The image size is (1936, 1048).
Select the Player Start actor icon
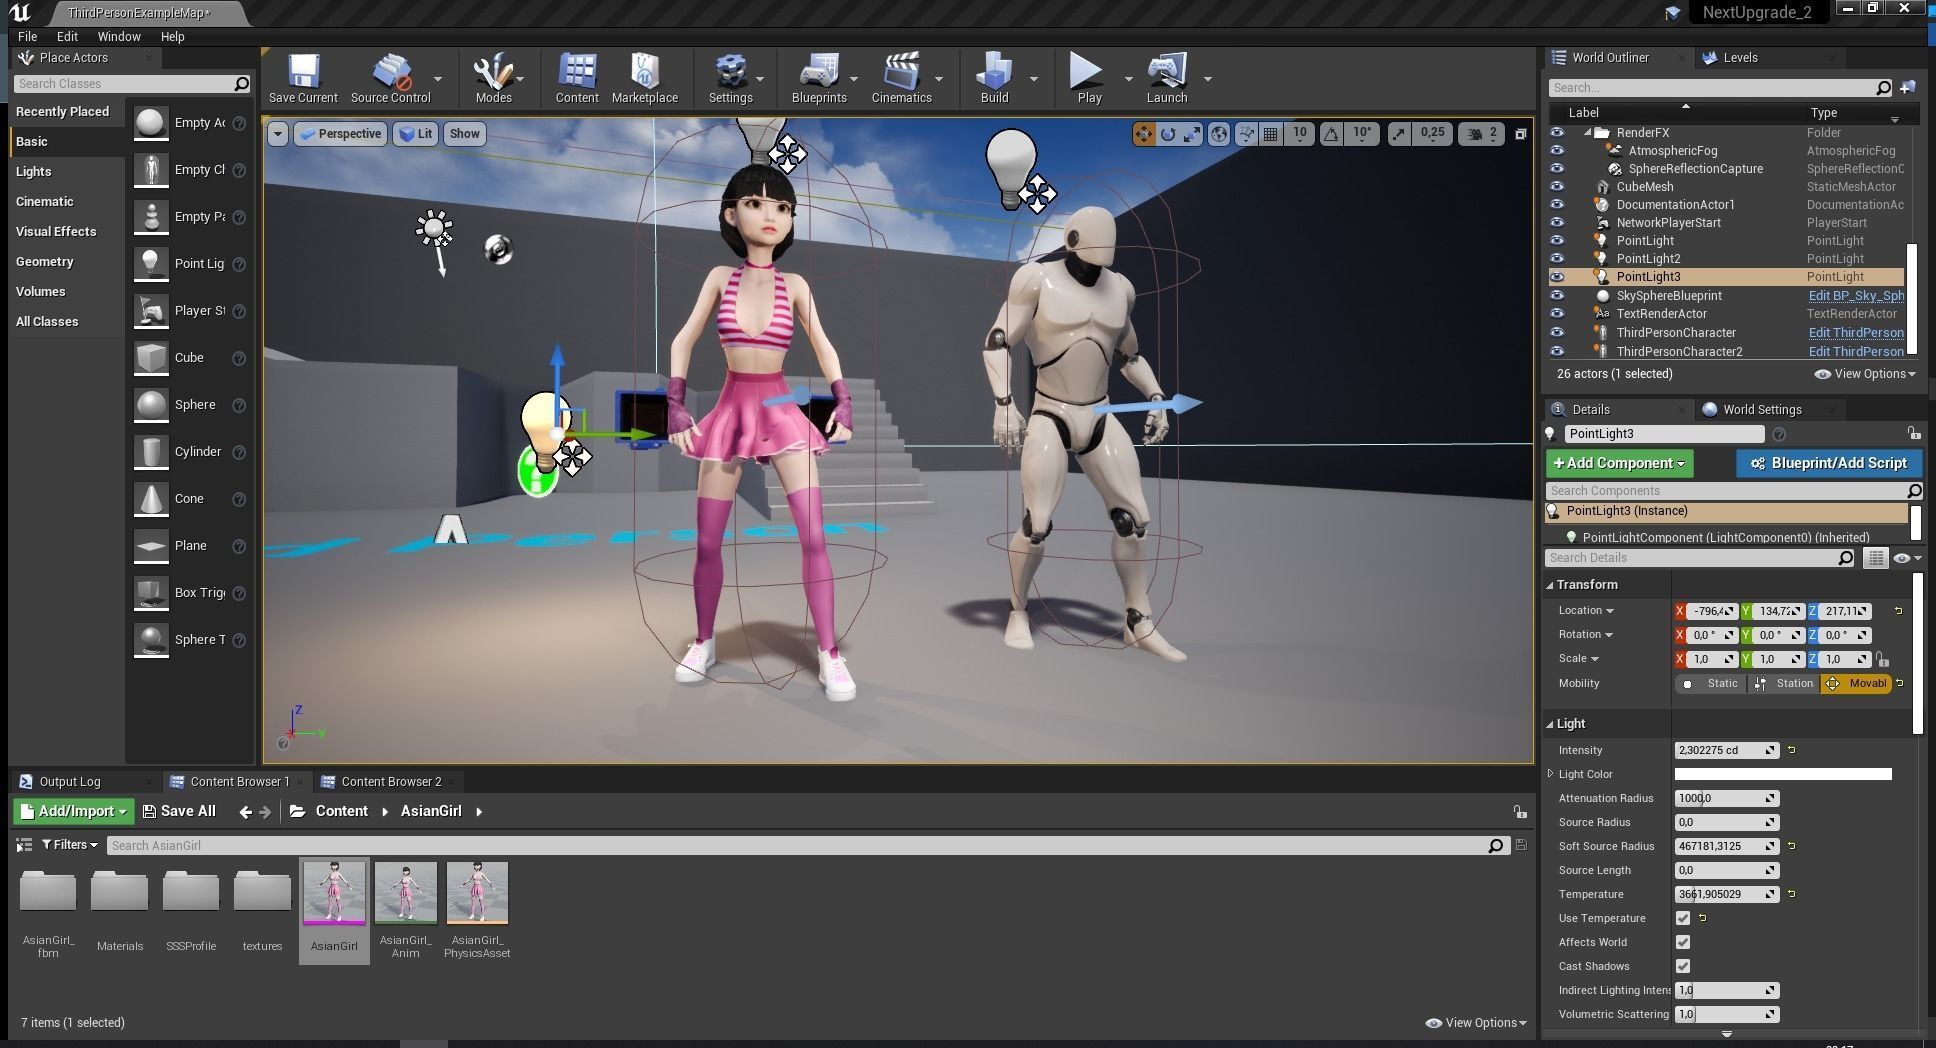click(x=151, y=311)
